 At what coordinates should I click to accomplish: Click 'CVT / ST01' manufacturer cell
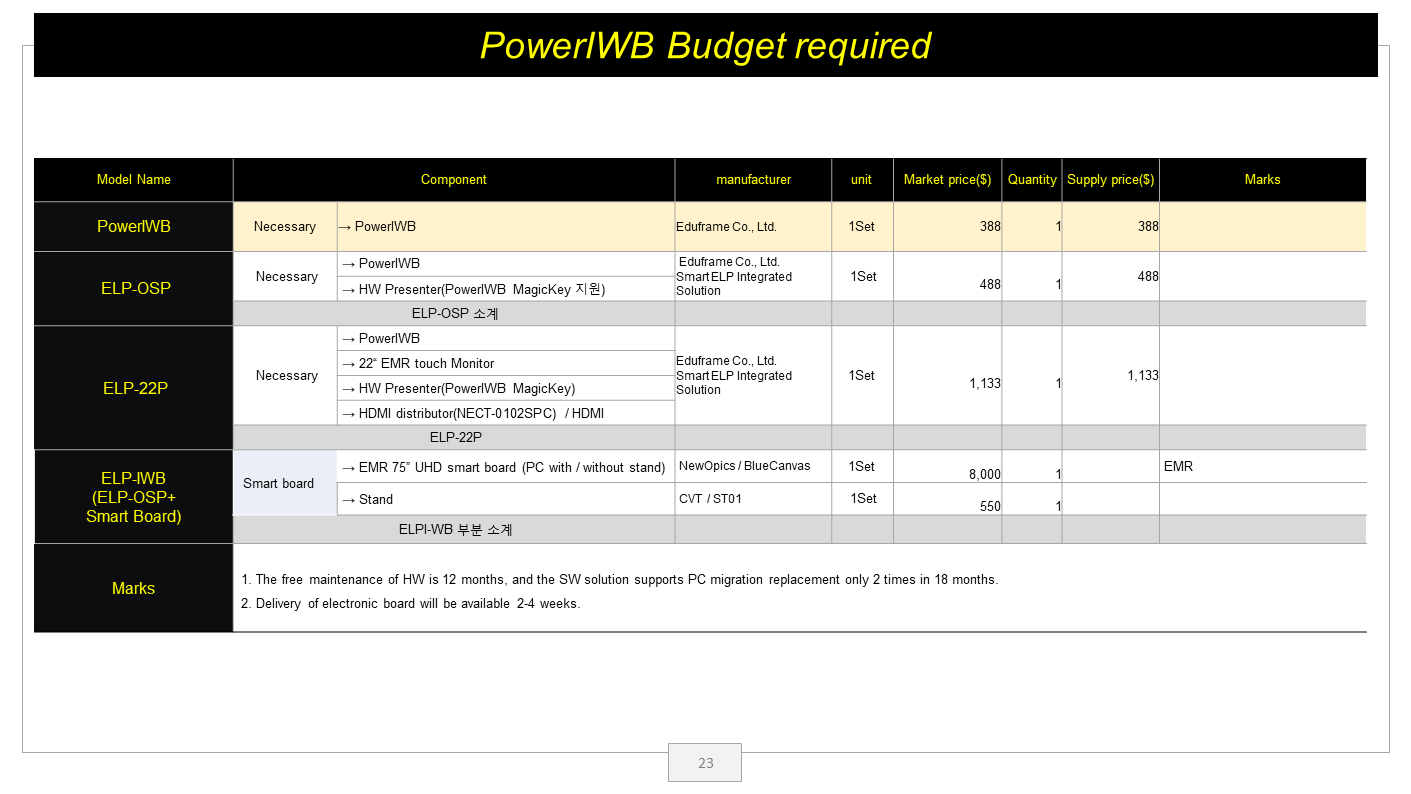[x=753, y=499]
